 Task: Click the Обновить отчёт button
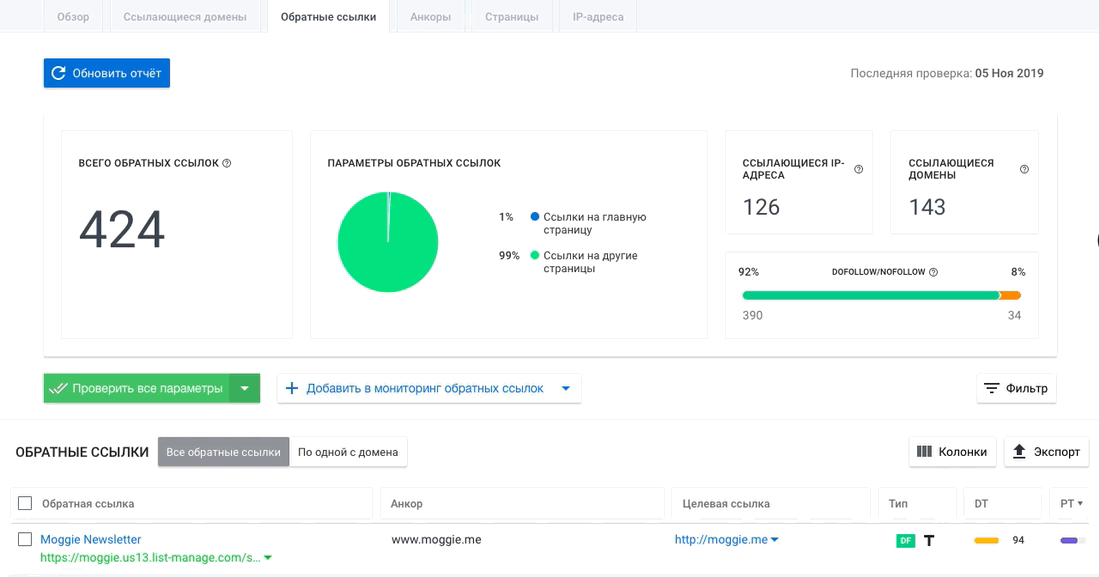pyautogui.click(x=107, y=73)
